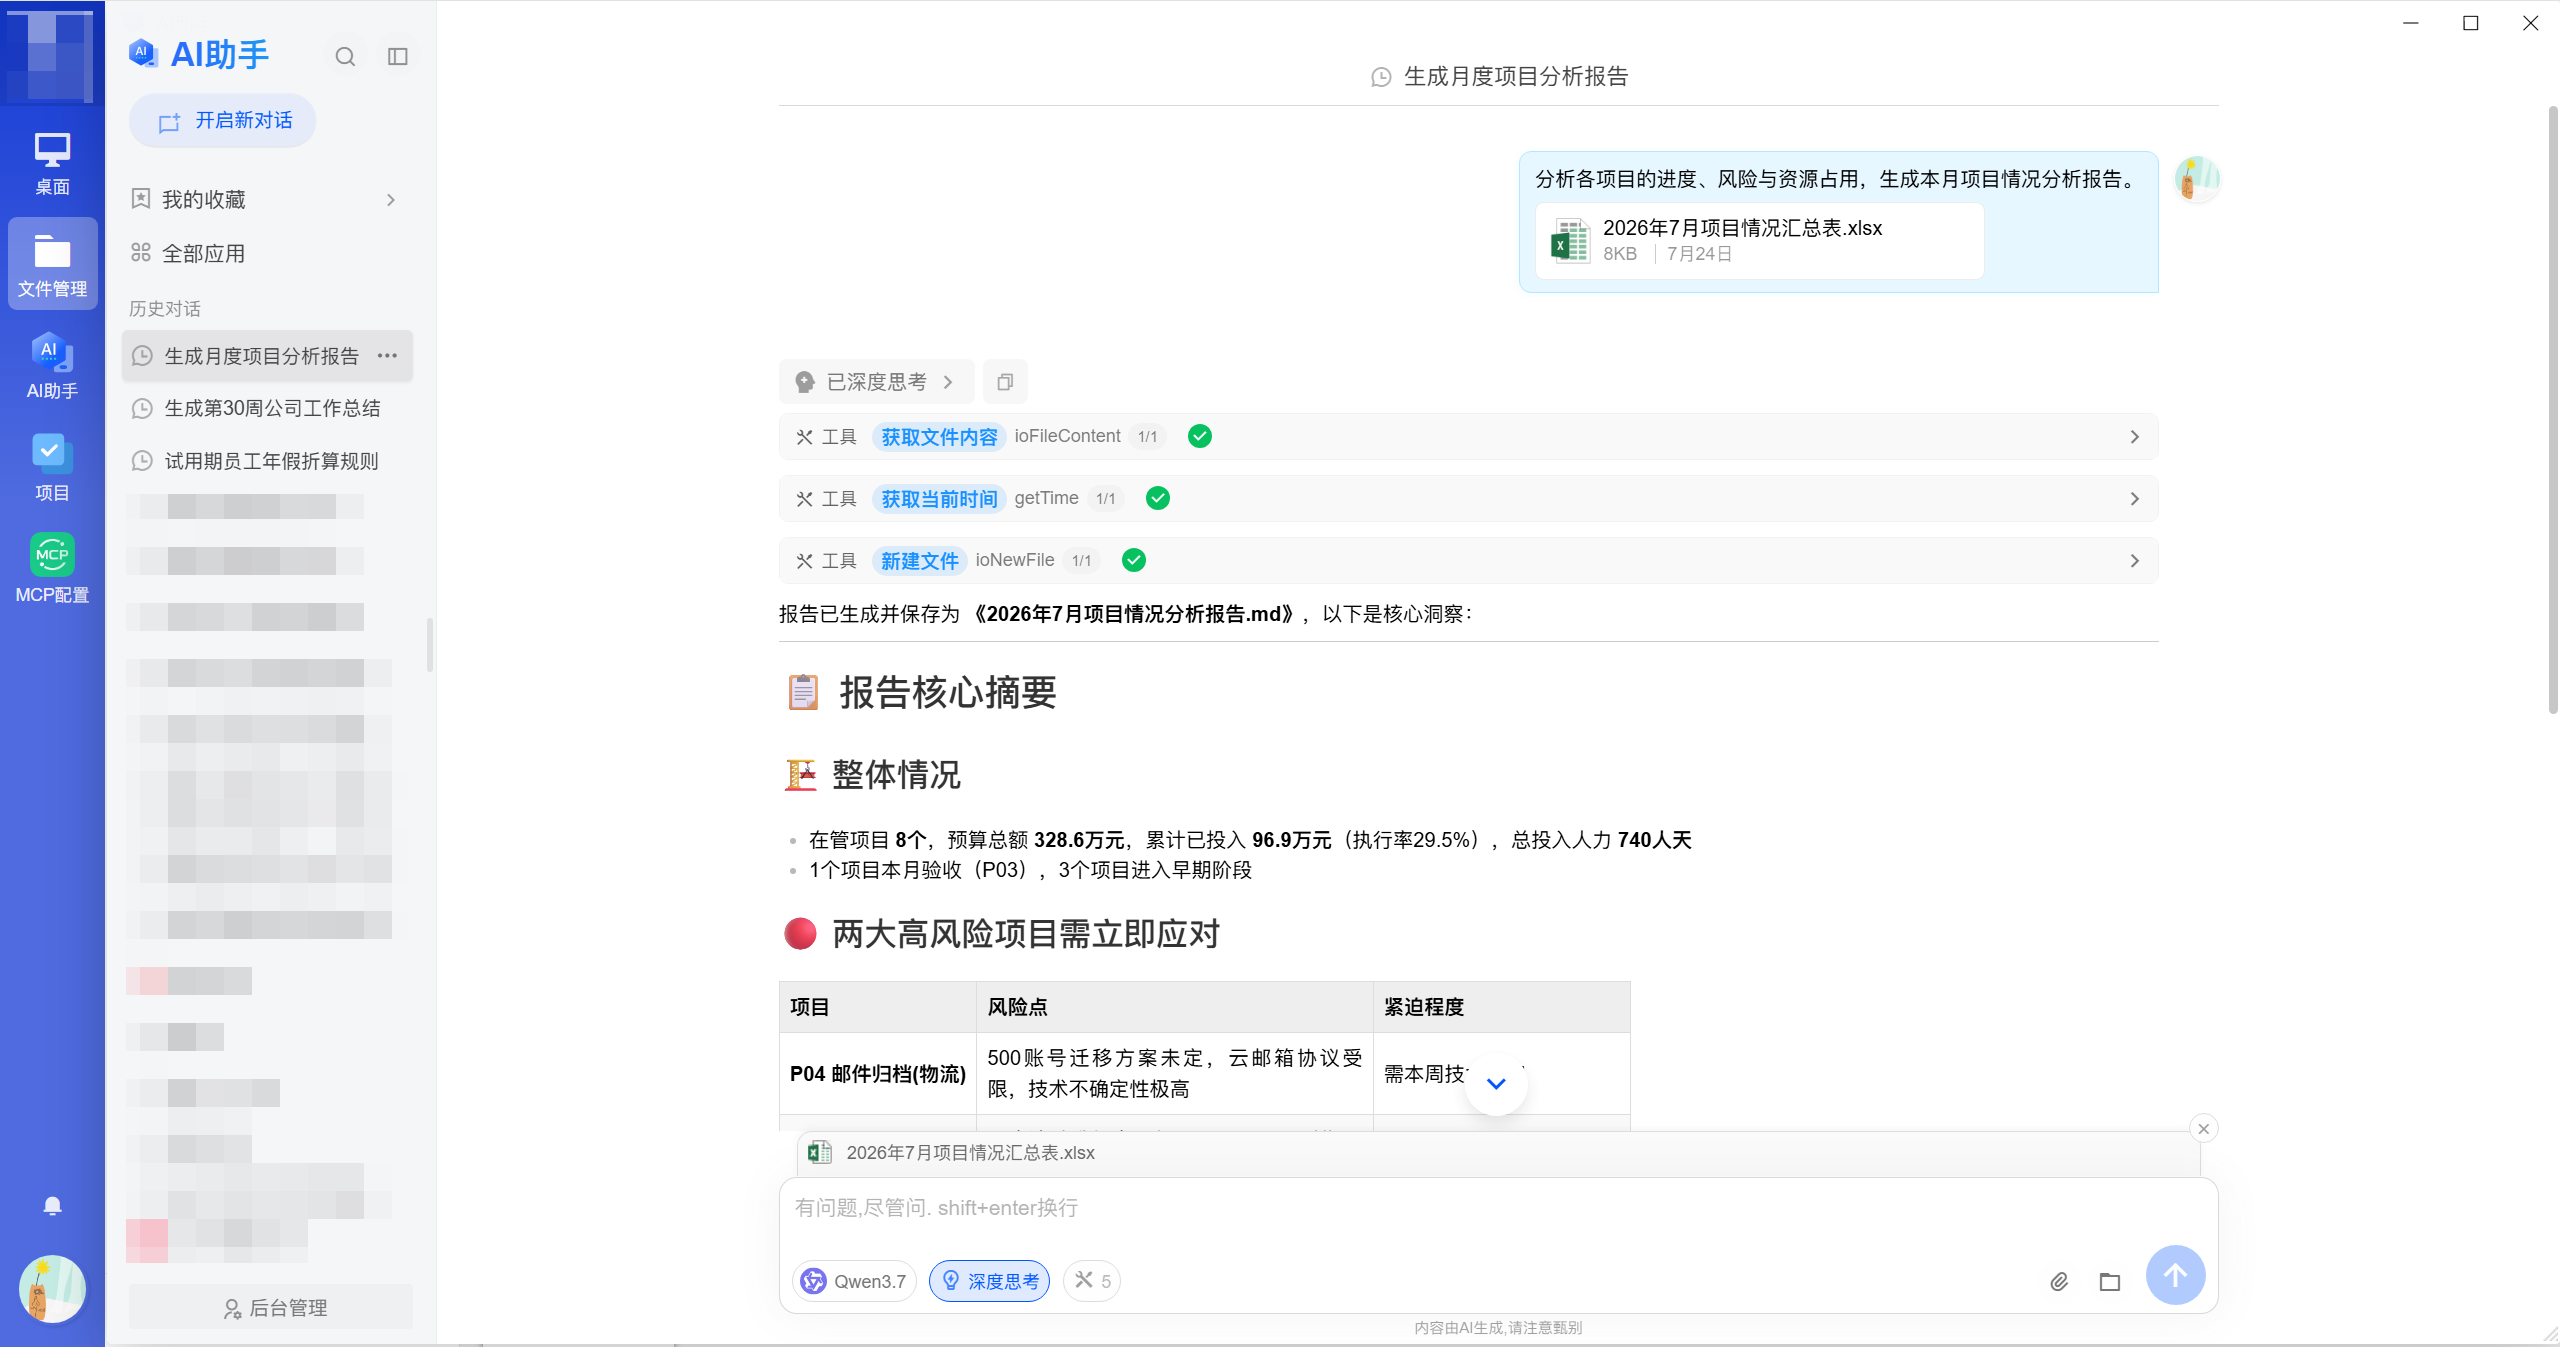This screenshot has width=2560, height=1347.
Task: Click the AI助手 logo in header
Action: tap(199, 54)
